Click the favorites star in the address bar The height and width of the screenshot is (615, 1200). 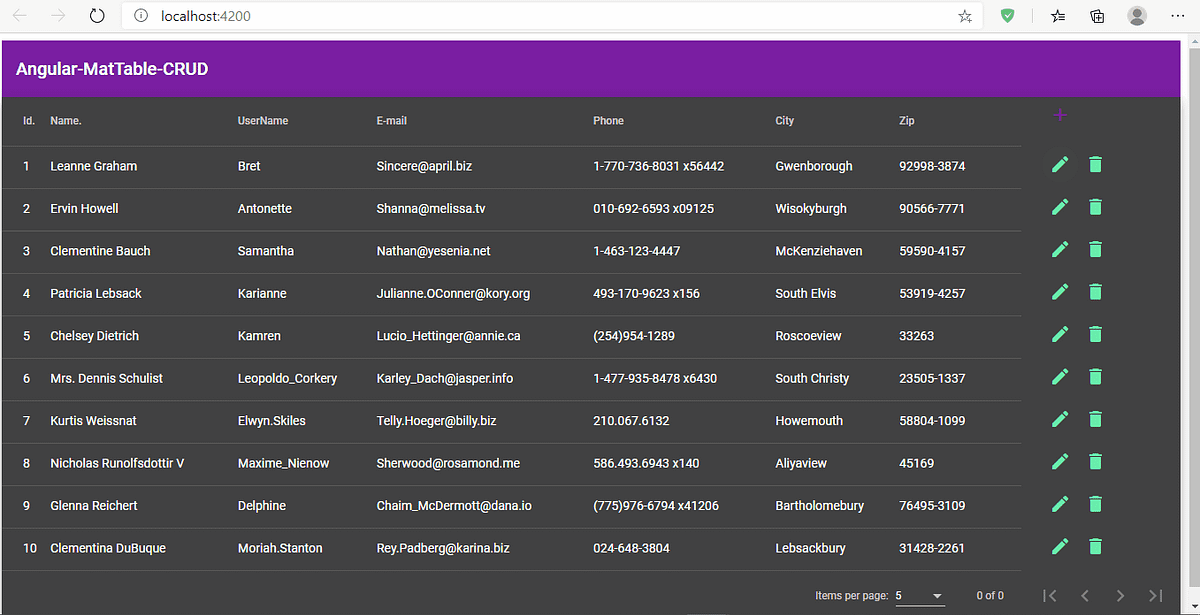[964, 16]
